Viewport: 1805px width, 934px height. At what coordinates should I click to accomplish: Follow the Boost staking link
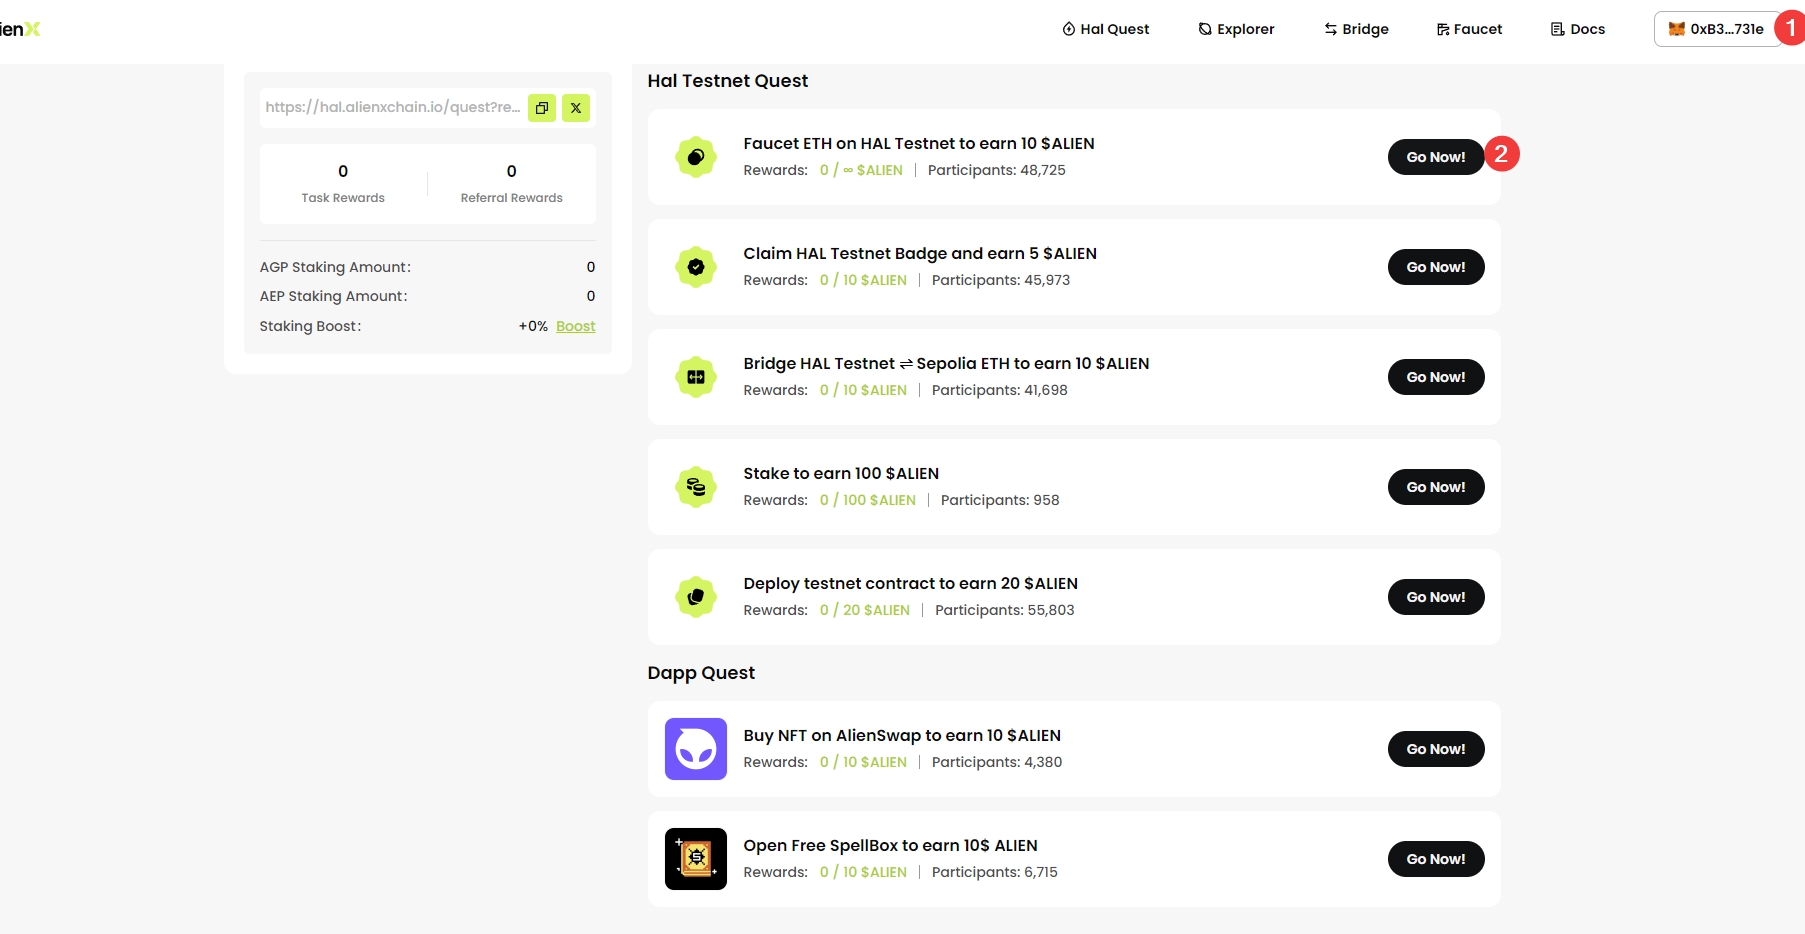point(575,326)
